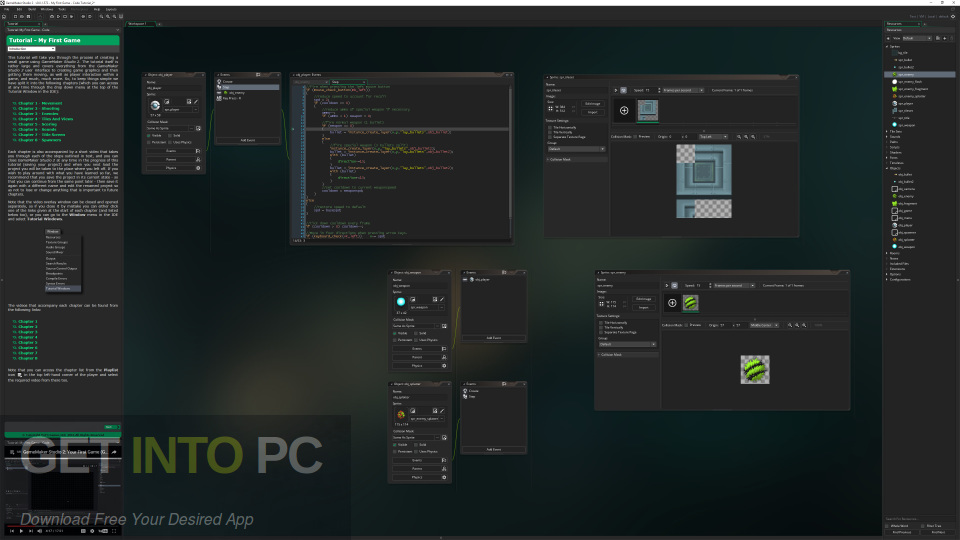Click Import in the spr_player editor
The height and width of the screenshot is (540, 960).
point(593,112)
